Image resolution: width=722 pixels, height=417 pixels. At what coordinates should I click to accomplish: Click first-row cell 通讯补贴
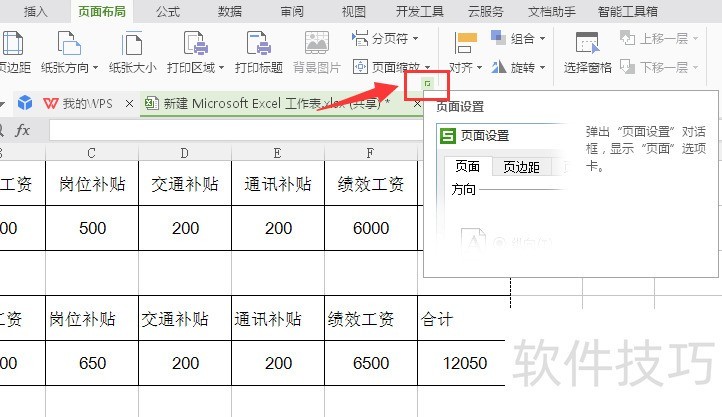(278, 184)
